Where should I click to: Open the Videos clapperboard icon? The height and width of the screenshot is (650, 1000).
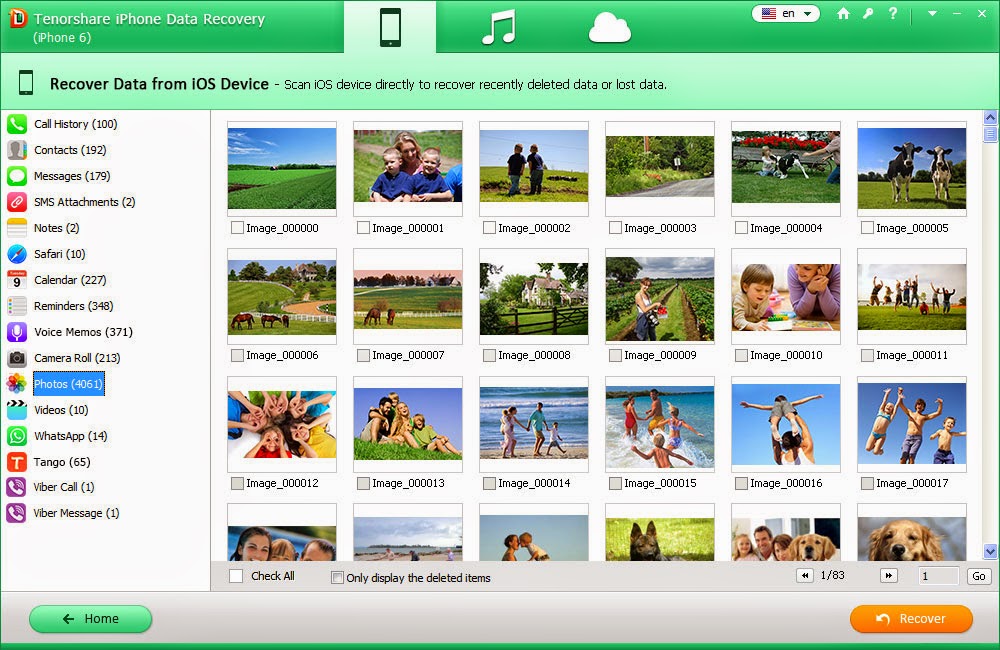17,410
